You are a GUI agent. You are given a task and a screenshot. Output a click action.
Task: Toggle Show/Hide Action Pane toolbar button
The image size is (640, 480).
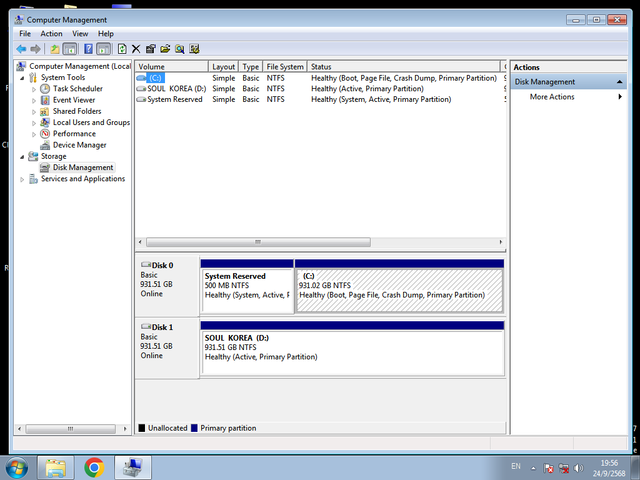(x=103, y=49)
